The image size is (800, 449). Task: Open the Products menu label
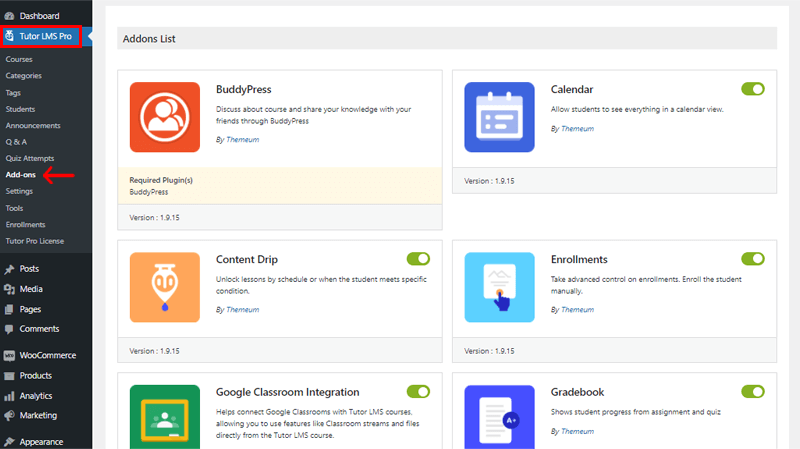36,376
